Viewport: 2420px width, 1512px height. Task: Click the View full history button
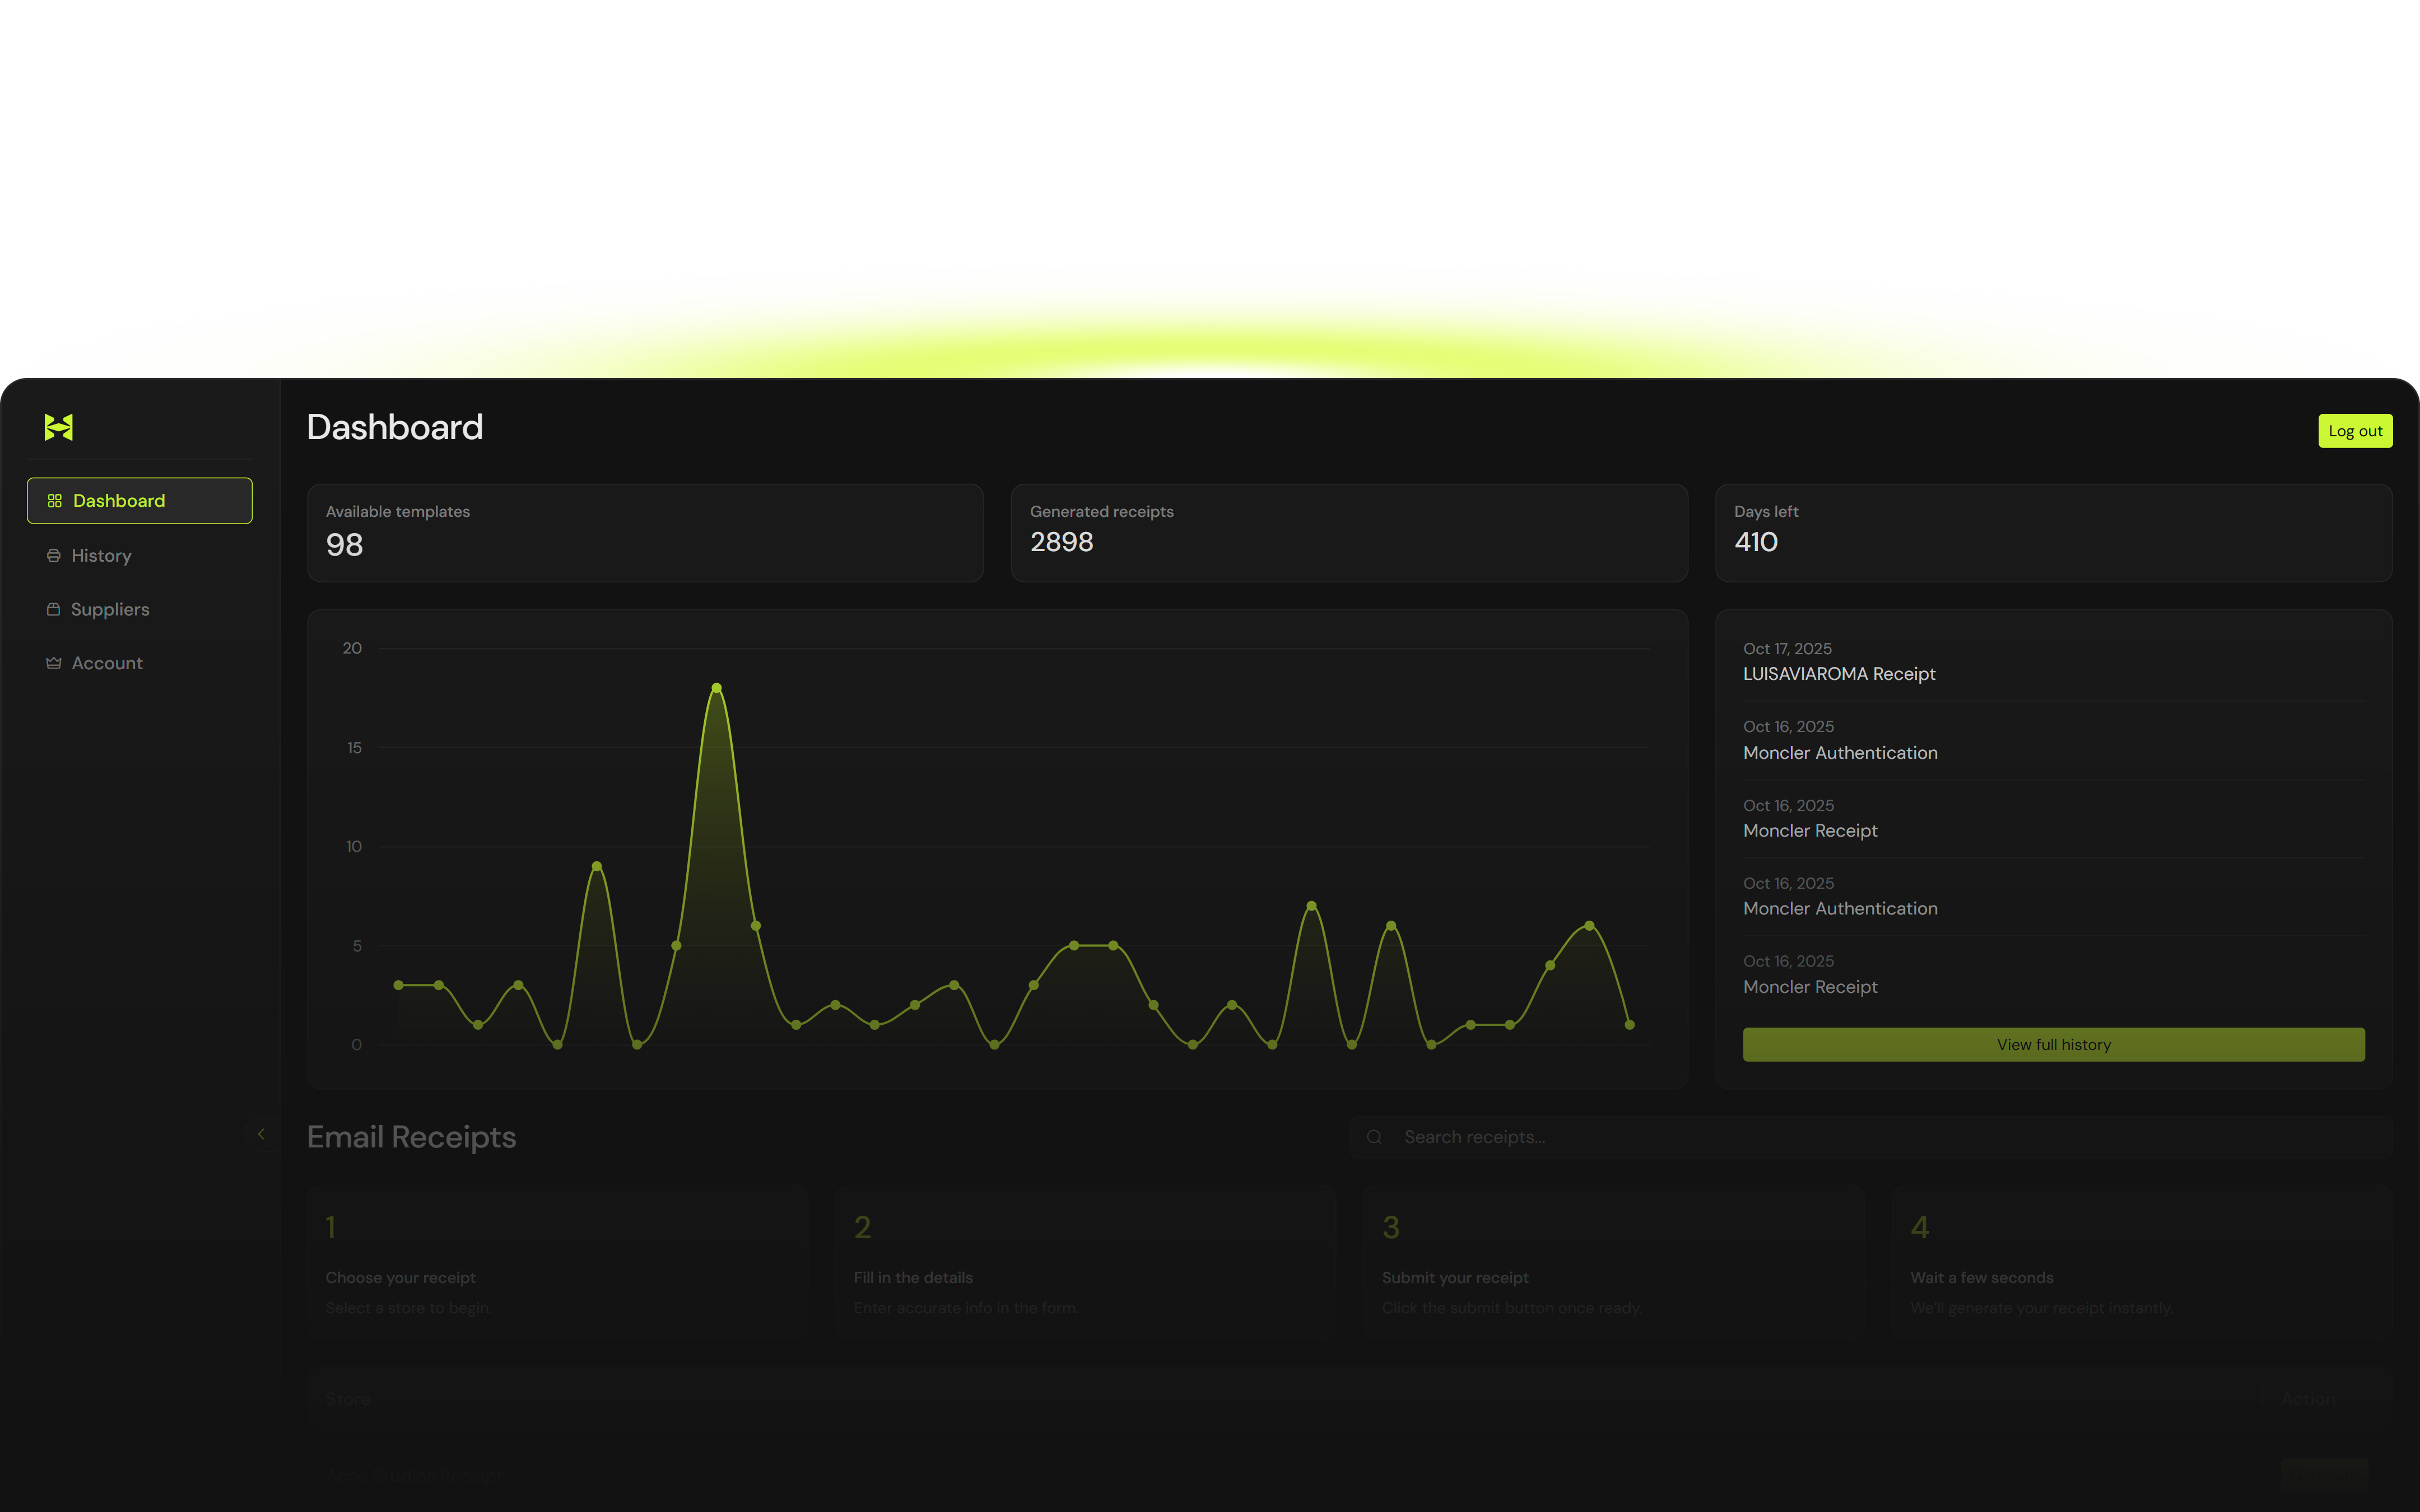[2053, 1044]
